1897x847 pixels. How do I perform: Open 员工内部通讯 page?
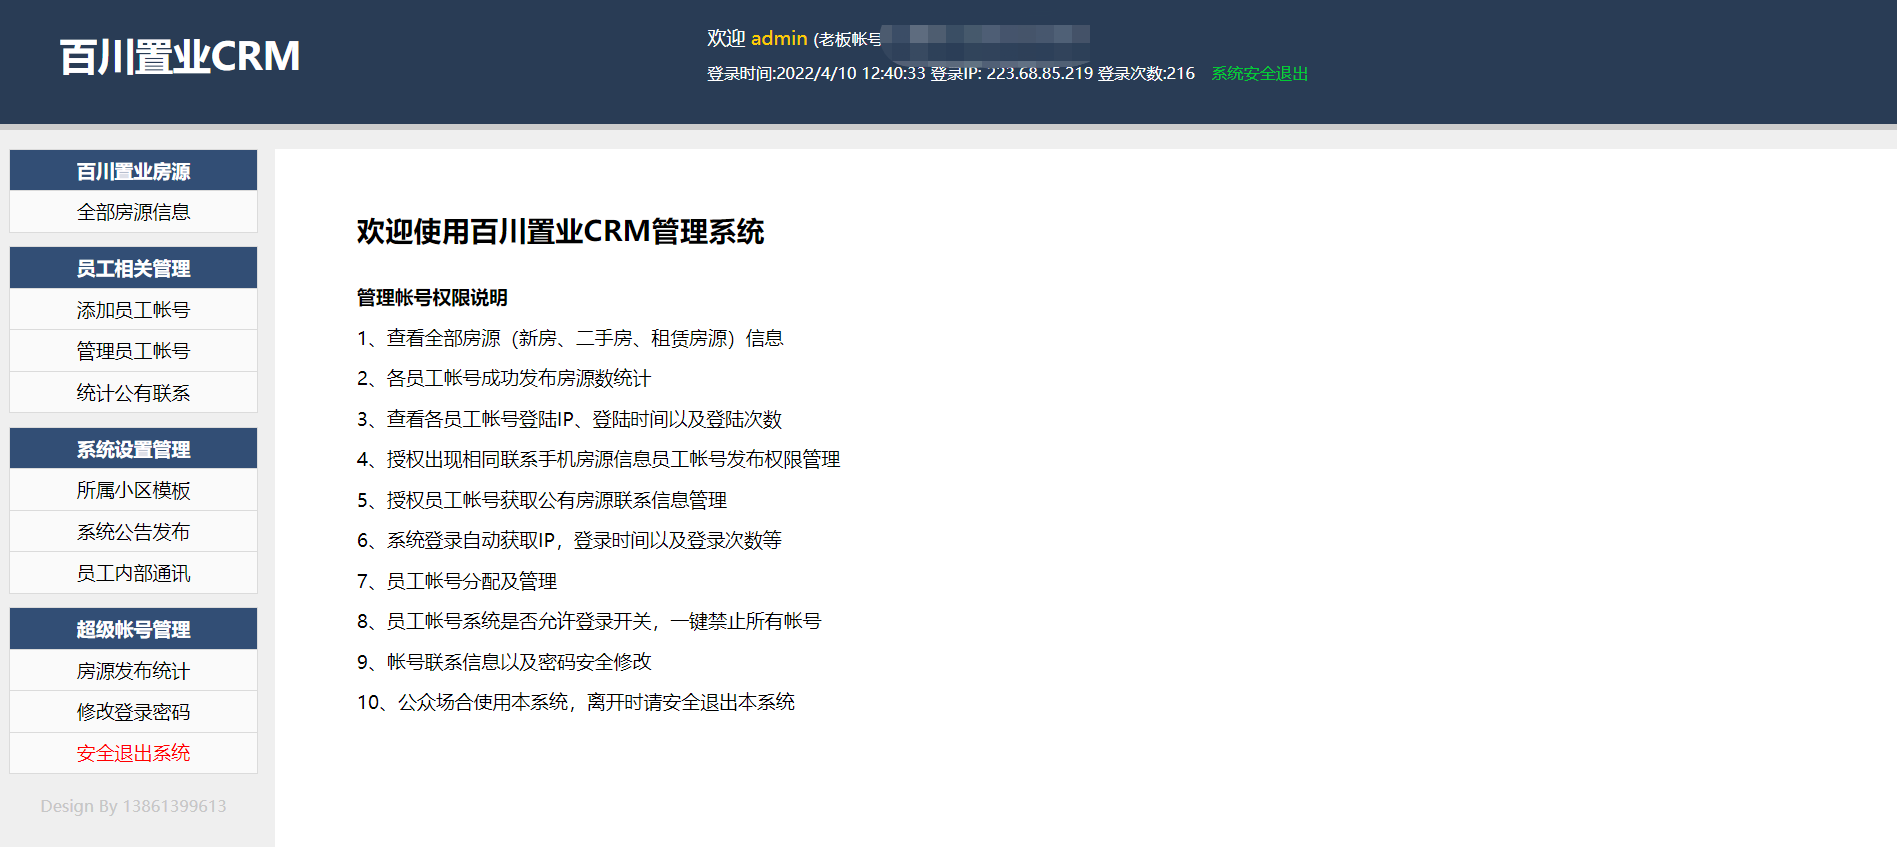pos(133,573)
